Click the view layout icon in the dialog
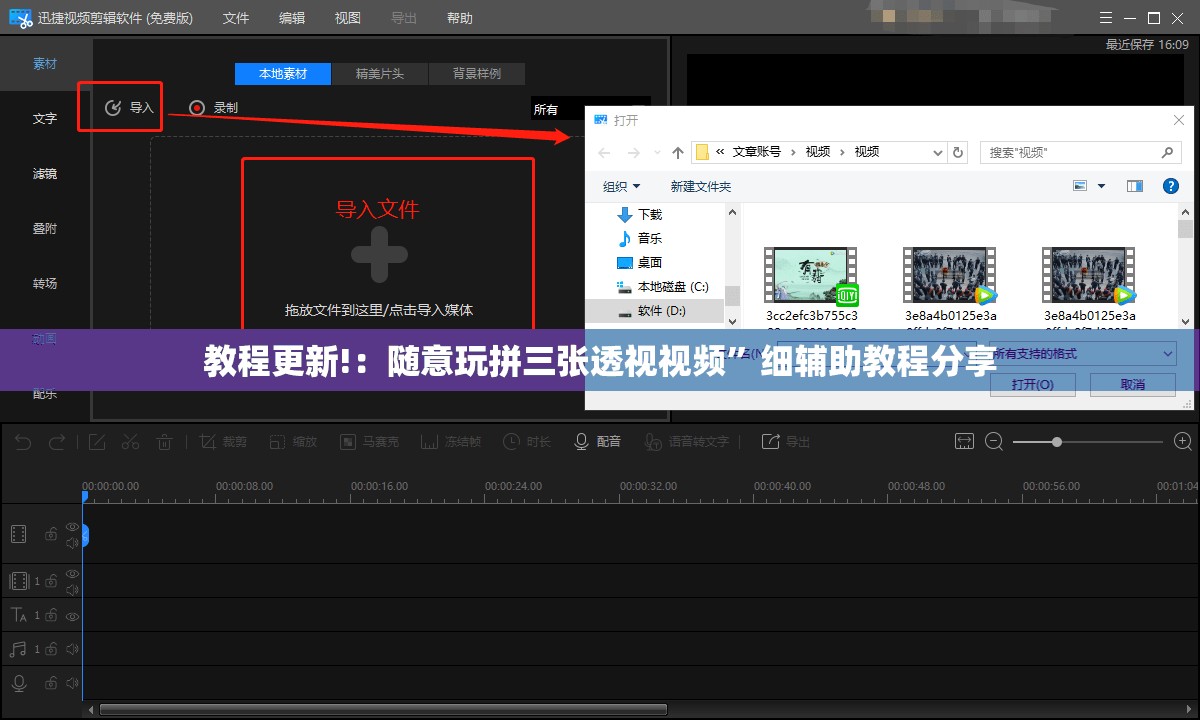The height and width of the screenshot is (720, 1200). (1080, 186)
